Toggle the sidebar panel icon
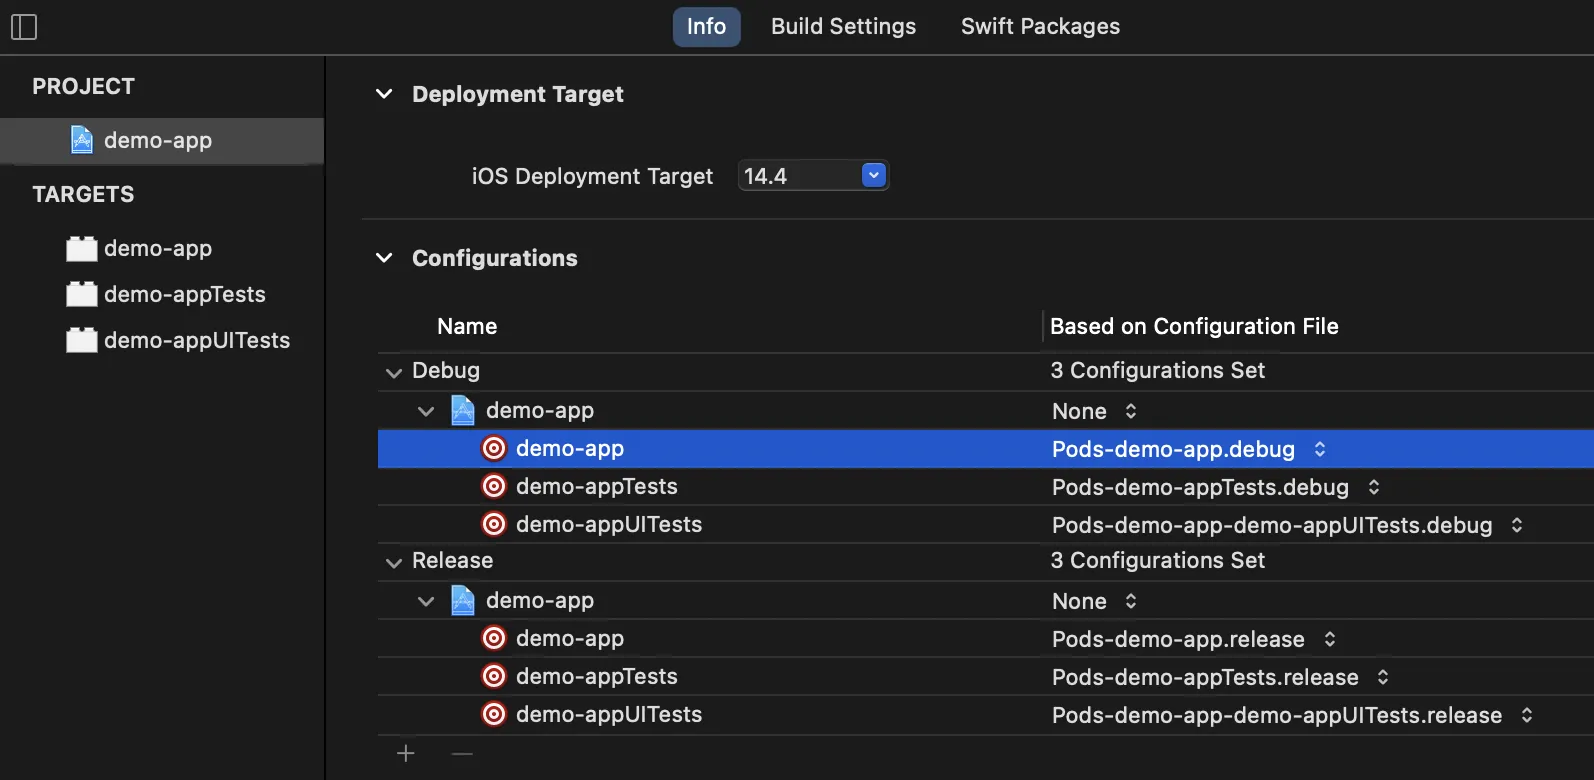This screenshot has height=780, width=1594. pos(24,27)
